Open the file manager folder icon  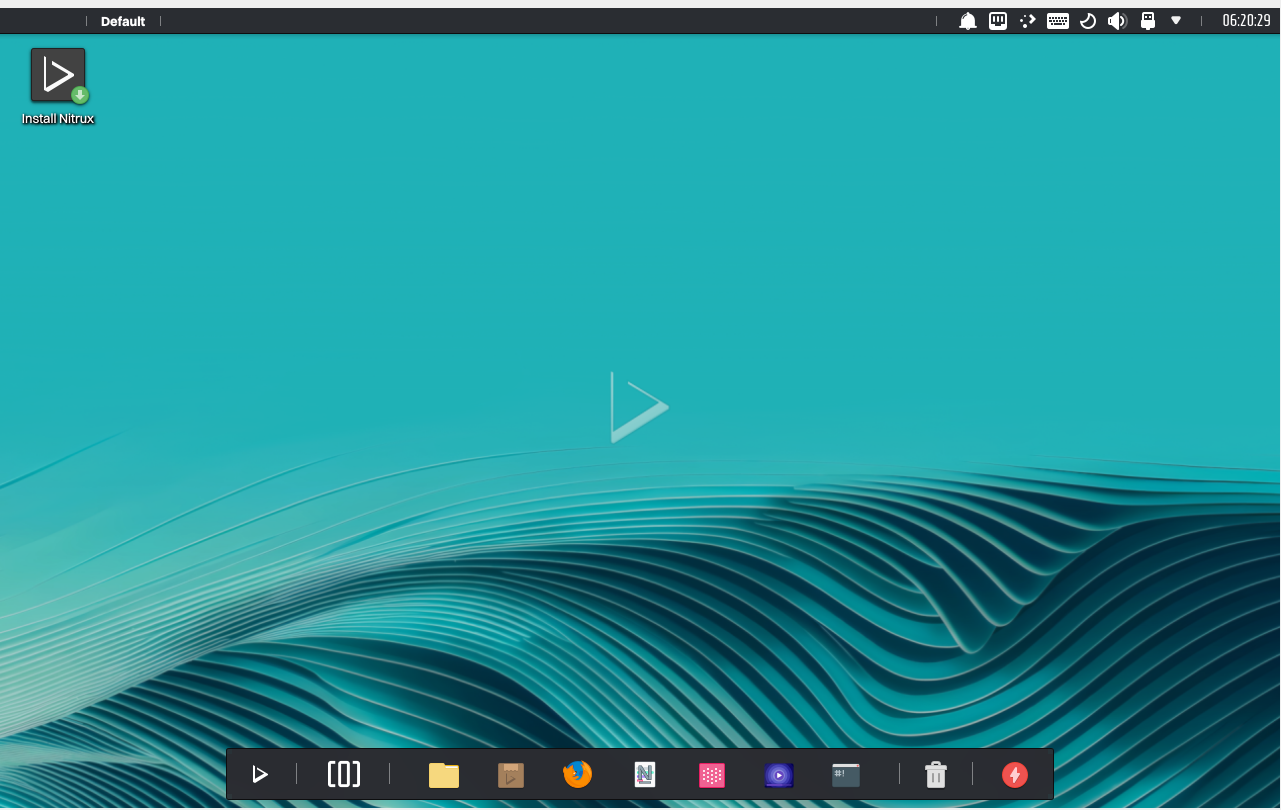[x=444, y=775]
